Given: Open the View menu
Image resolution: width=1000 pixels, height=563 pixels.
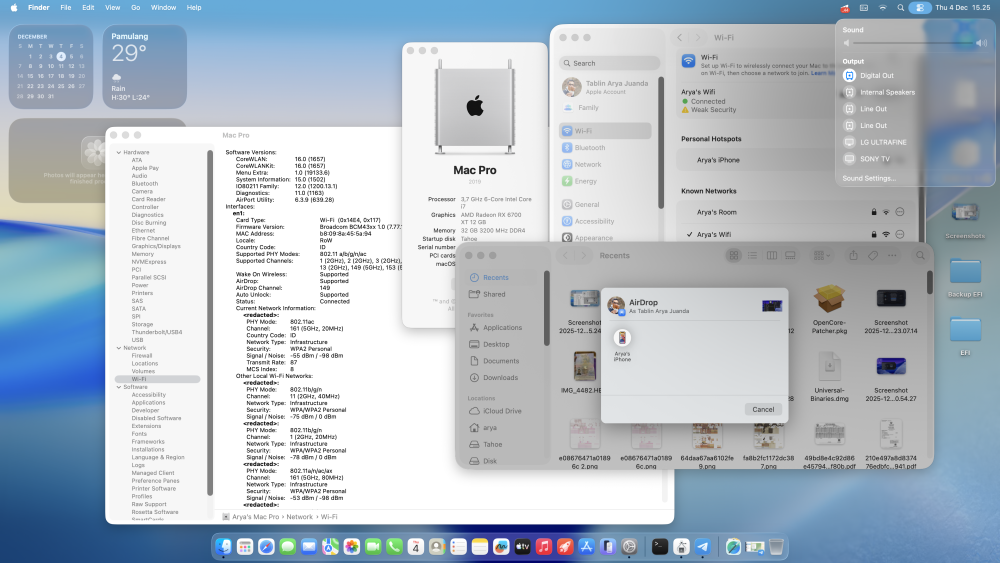Looking at the screenshot, I should tap(112, 8).
